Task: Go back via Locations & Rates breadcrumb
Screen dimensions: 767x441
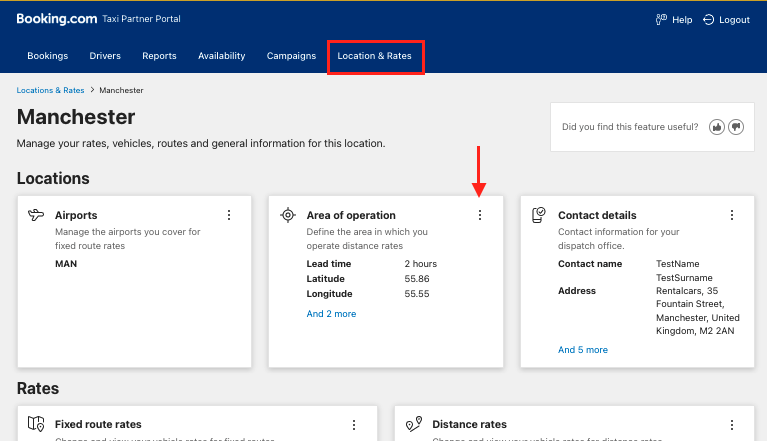Action: point(50,90)
